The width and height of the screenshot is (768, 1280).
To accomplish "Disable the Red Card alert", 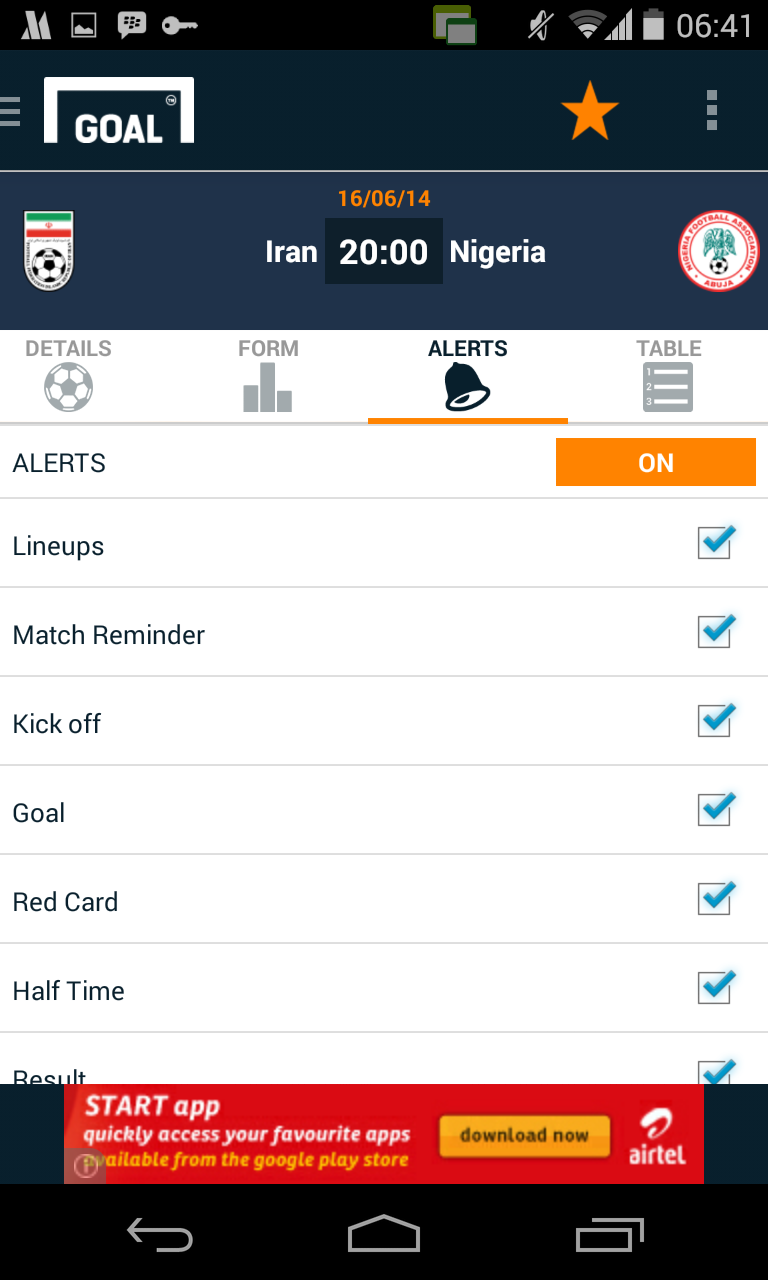I will (x=715, y=899).
